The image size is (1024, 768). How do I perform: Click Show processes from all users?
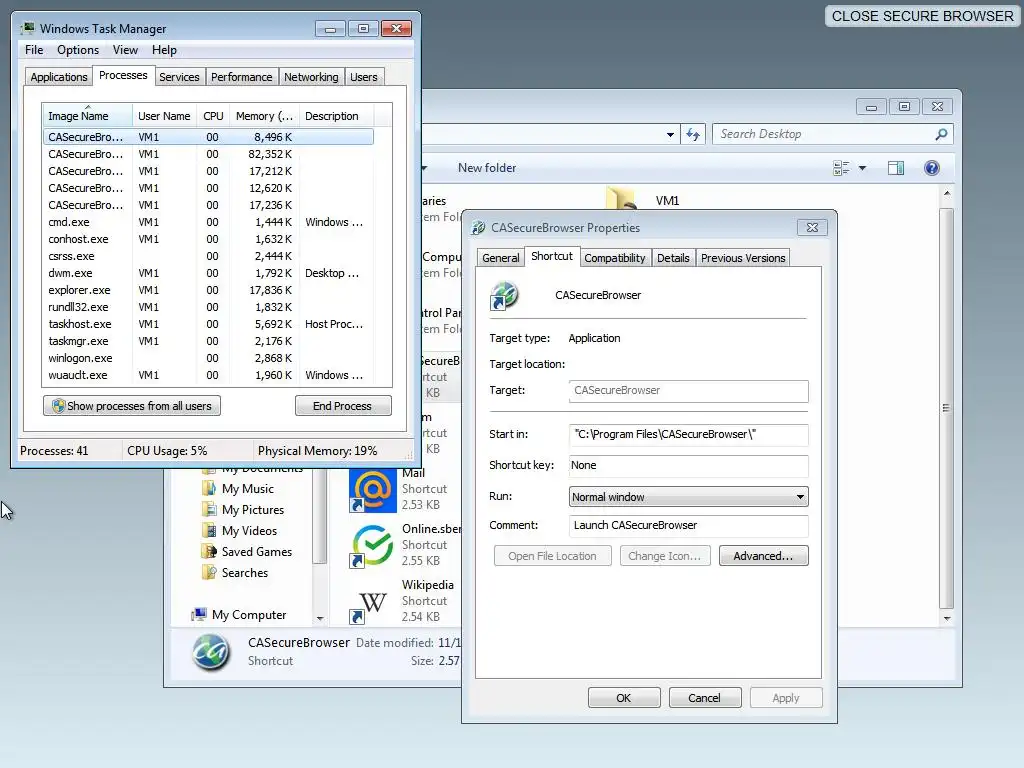[x=132, y=406]
